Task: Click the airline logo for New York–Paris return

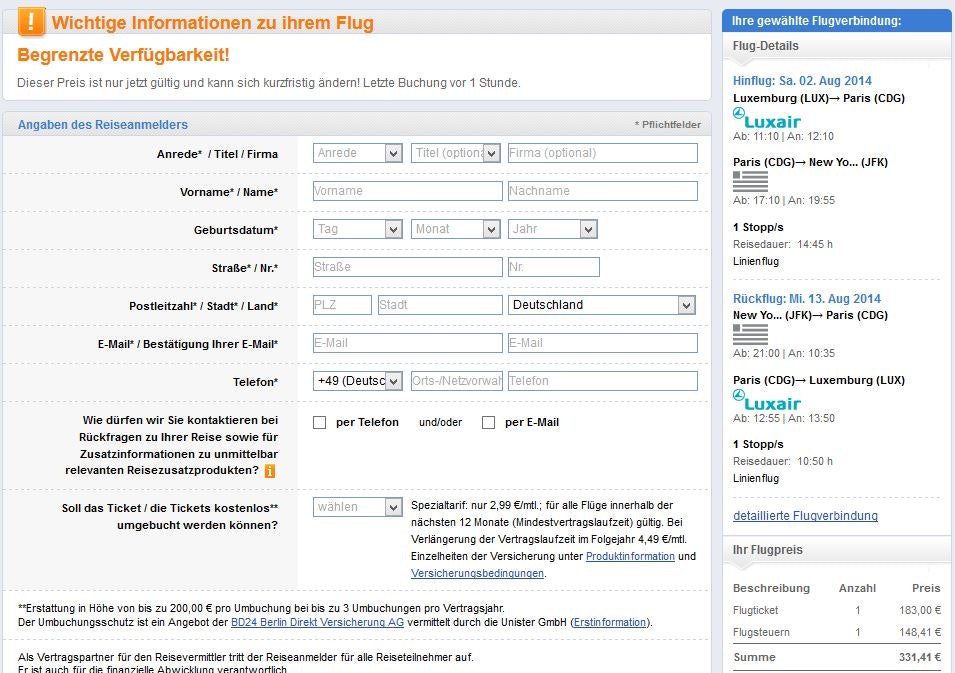Action: pyautogui.click(x=750, y=334)
